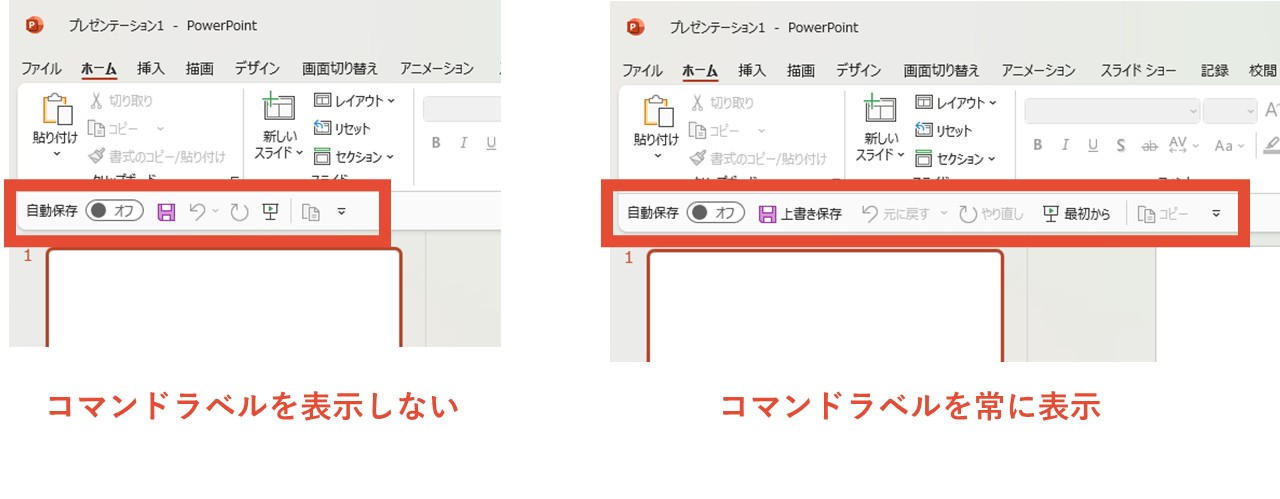Toggle Underline U in right screenshot
This screenshot has height=499, width=1280.
1093,145
